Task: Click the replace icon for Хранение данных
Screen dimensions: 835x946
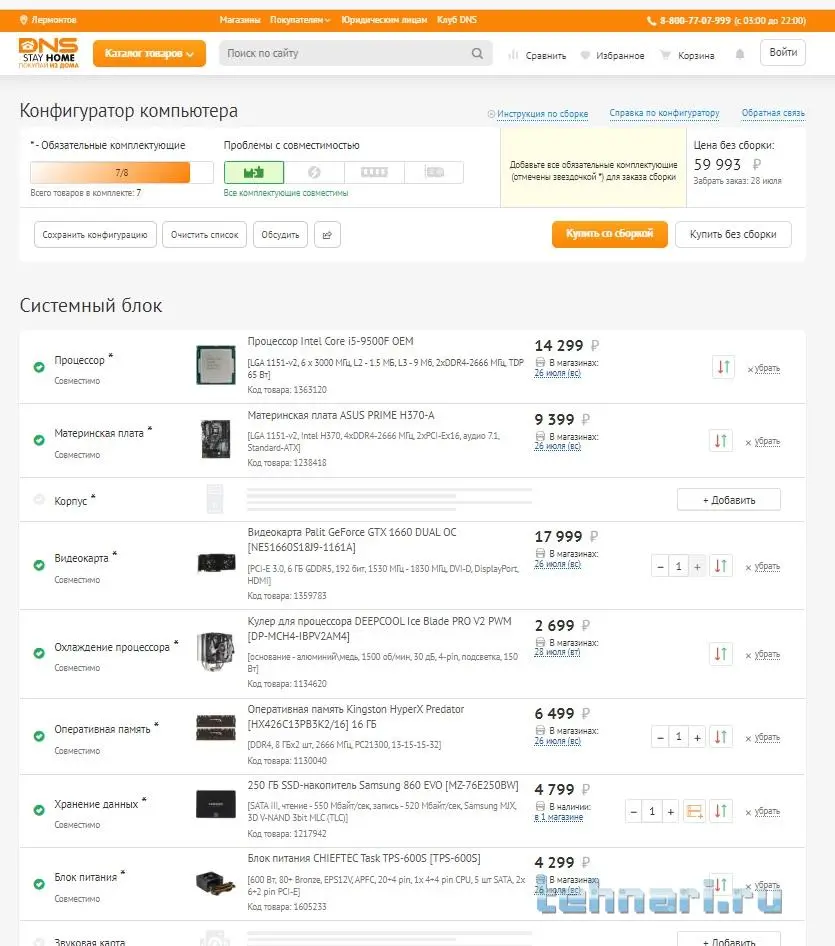Action: point(721,811)
